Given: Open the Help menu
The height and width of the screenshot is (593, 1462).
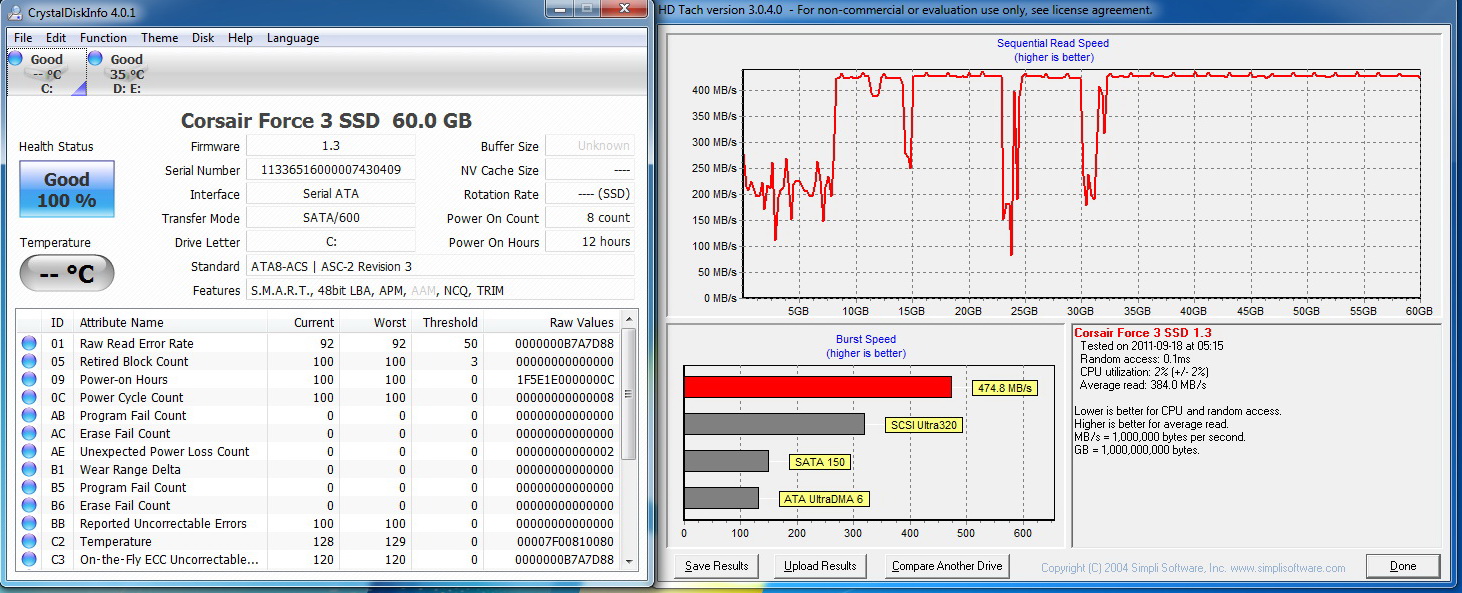Looking at the screenshot, I should point(240,38).
